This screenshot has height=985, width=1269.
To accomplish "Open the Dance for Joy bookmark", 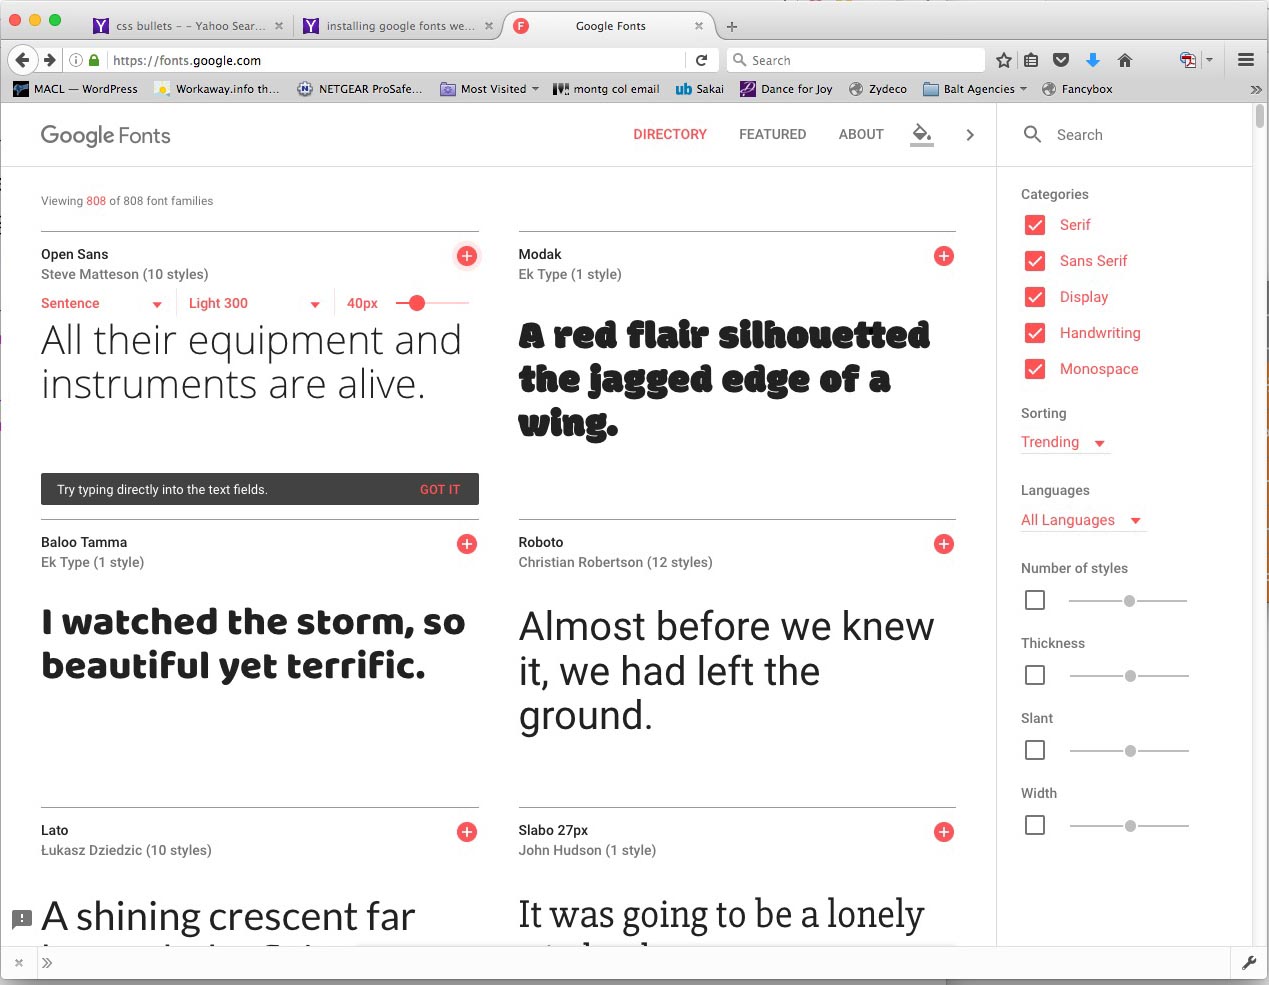I will point(786,89).
